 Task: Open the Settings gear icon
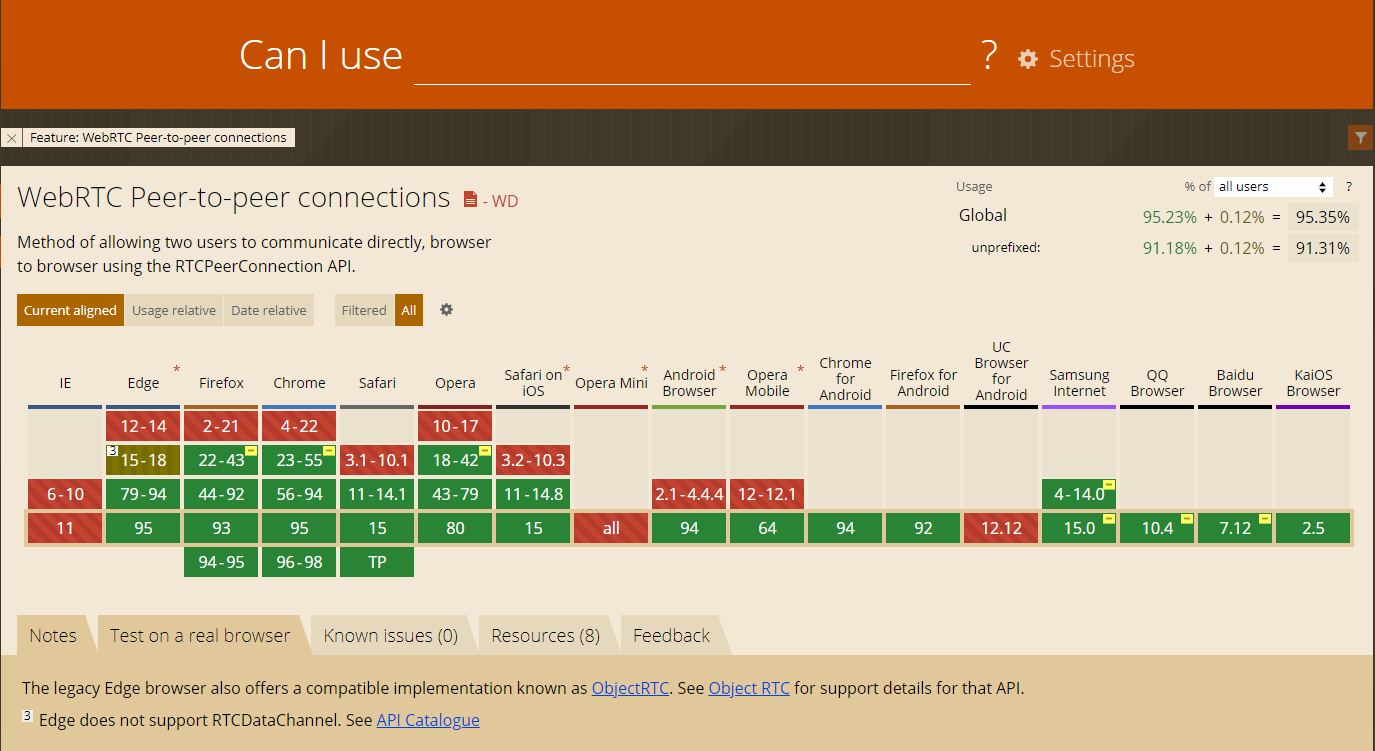(x=1028, y=59)
